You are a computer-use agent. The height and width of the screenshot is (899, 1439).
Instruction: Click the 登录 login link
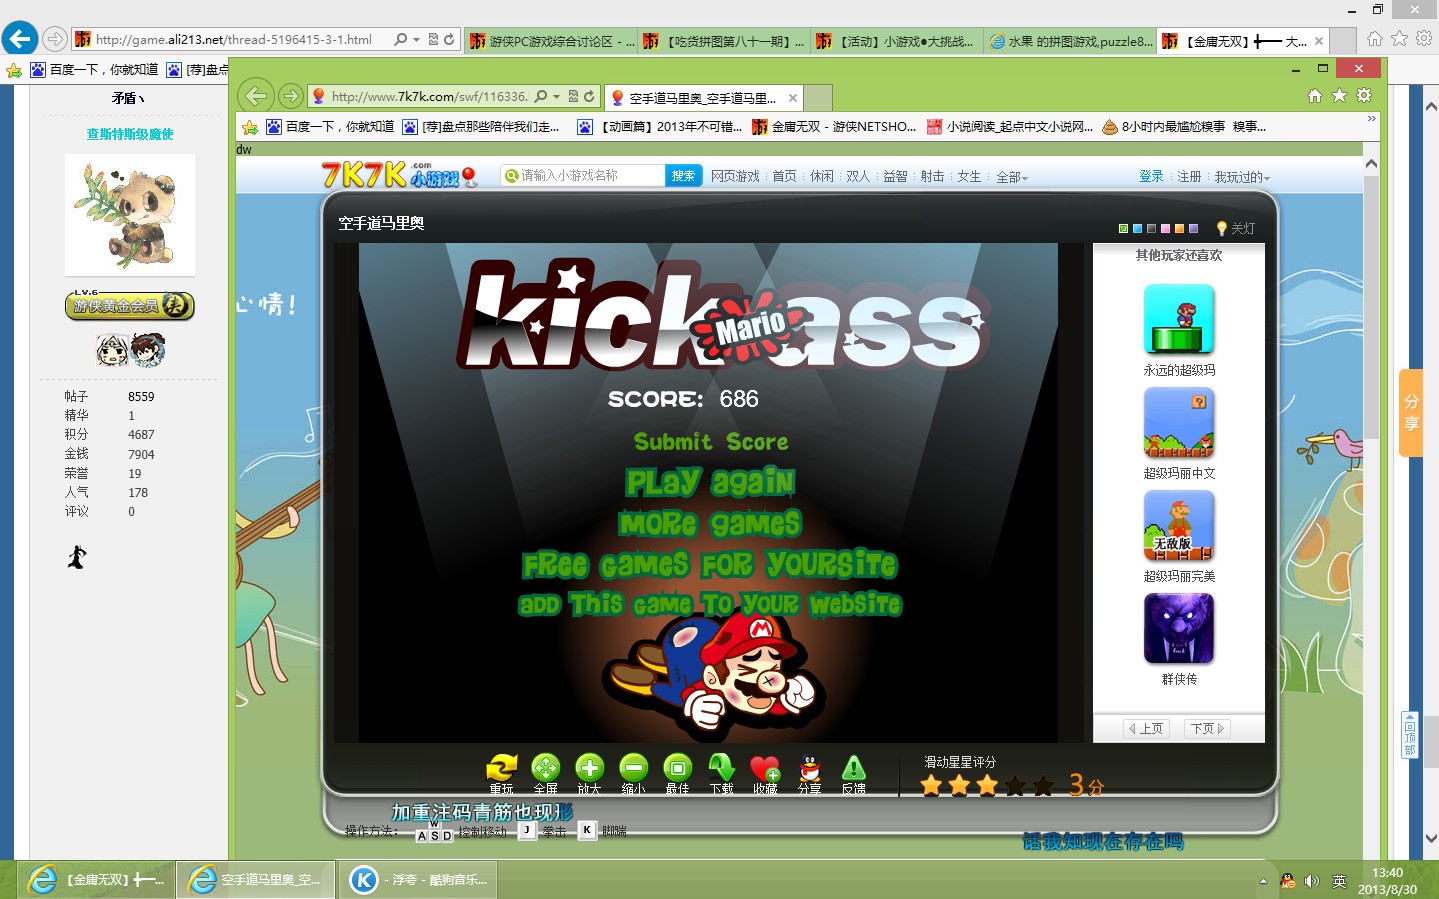[1151, 176]
